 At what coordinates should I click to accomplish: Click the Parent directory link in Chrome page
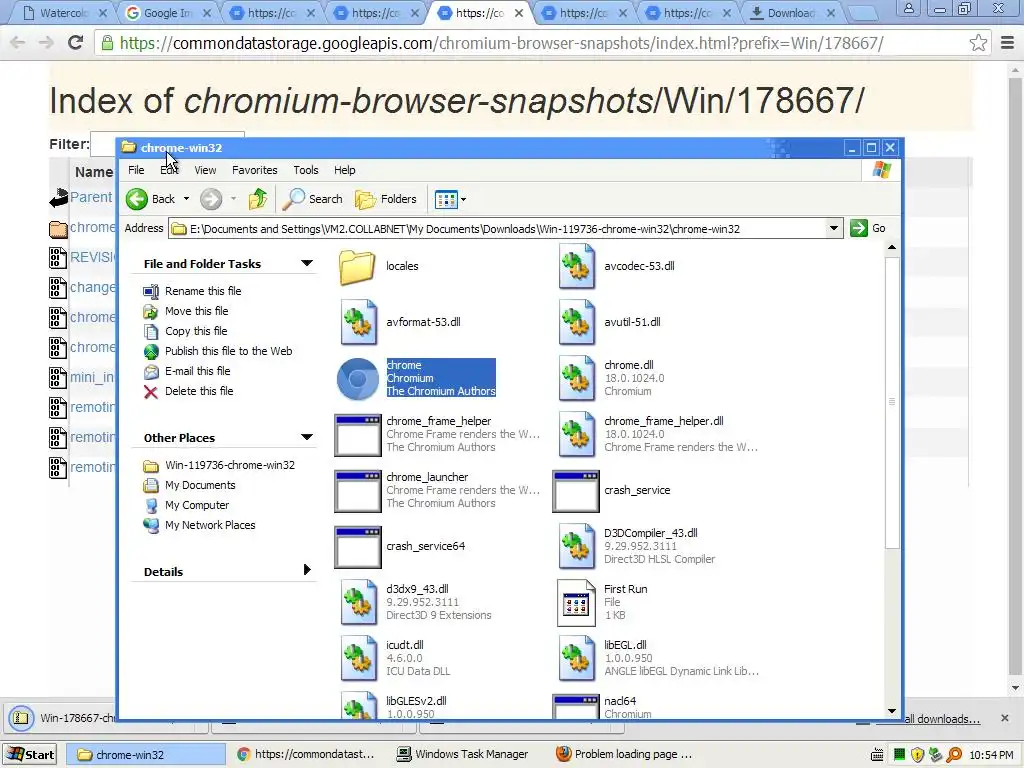pyautogui.click(x=91, y=197)
